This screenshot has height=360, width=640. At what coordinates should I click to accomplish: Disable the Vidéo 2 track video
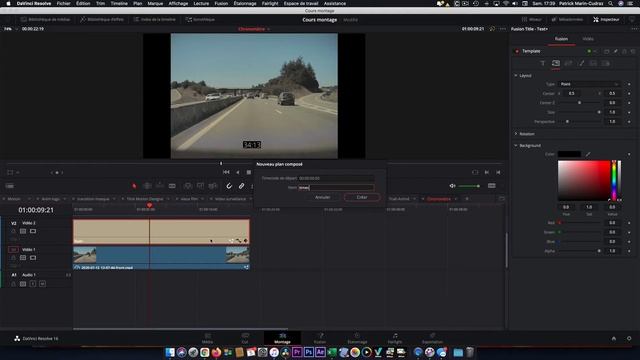coord(33,231)
